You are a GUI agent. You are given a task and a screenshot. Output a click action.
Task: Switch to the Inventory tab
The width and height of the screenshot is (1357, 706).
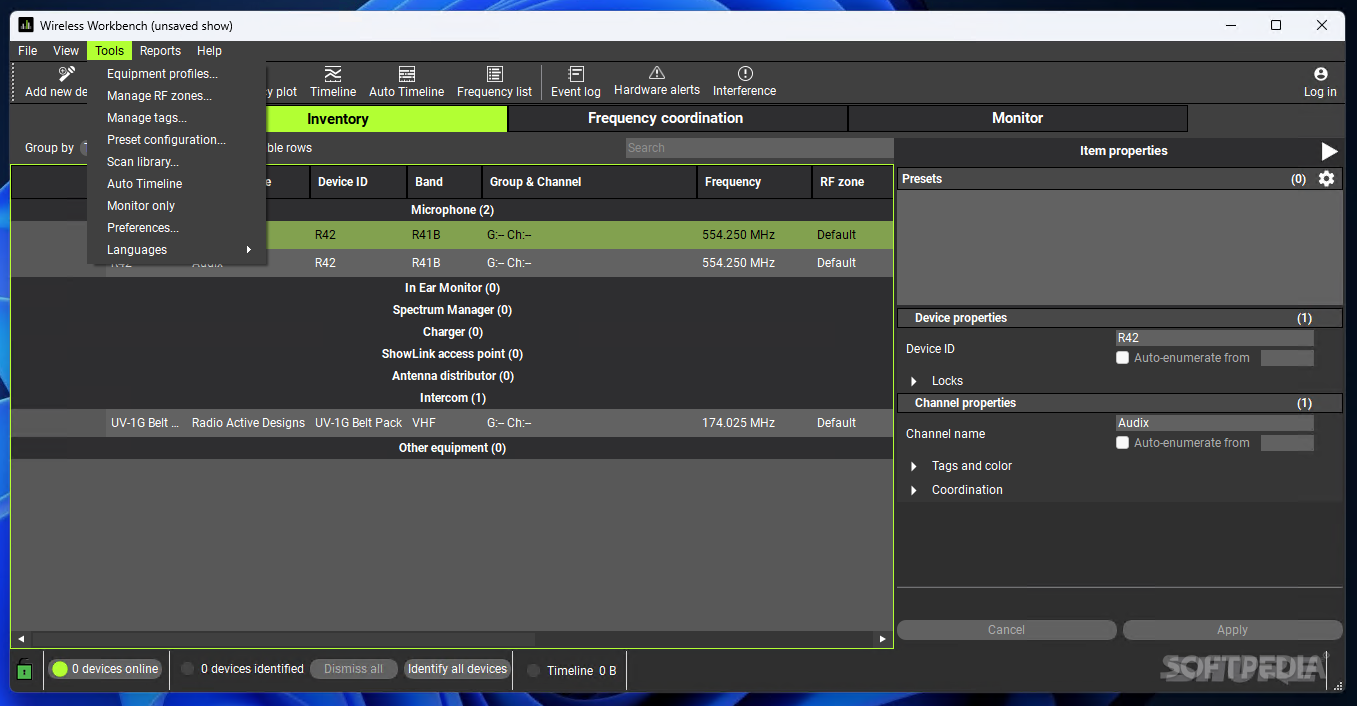(338, 119)
